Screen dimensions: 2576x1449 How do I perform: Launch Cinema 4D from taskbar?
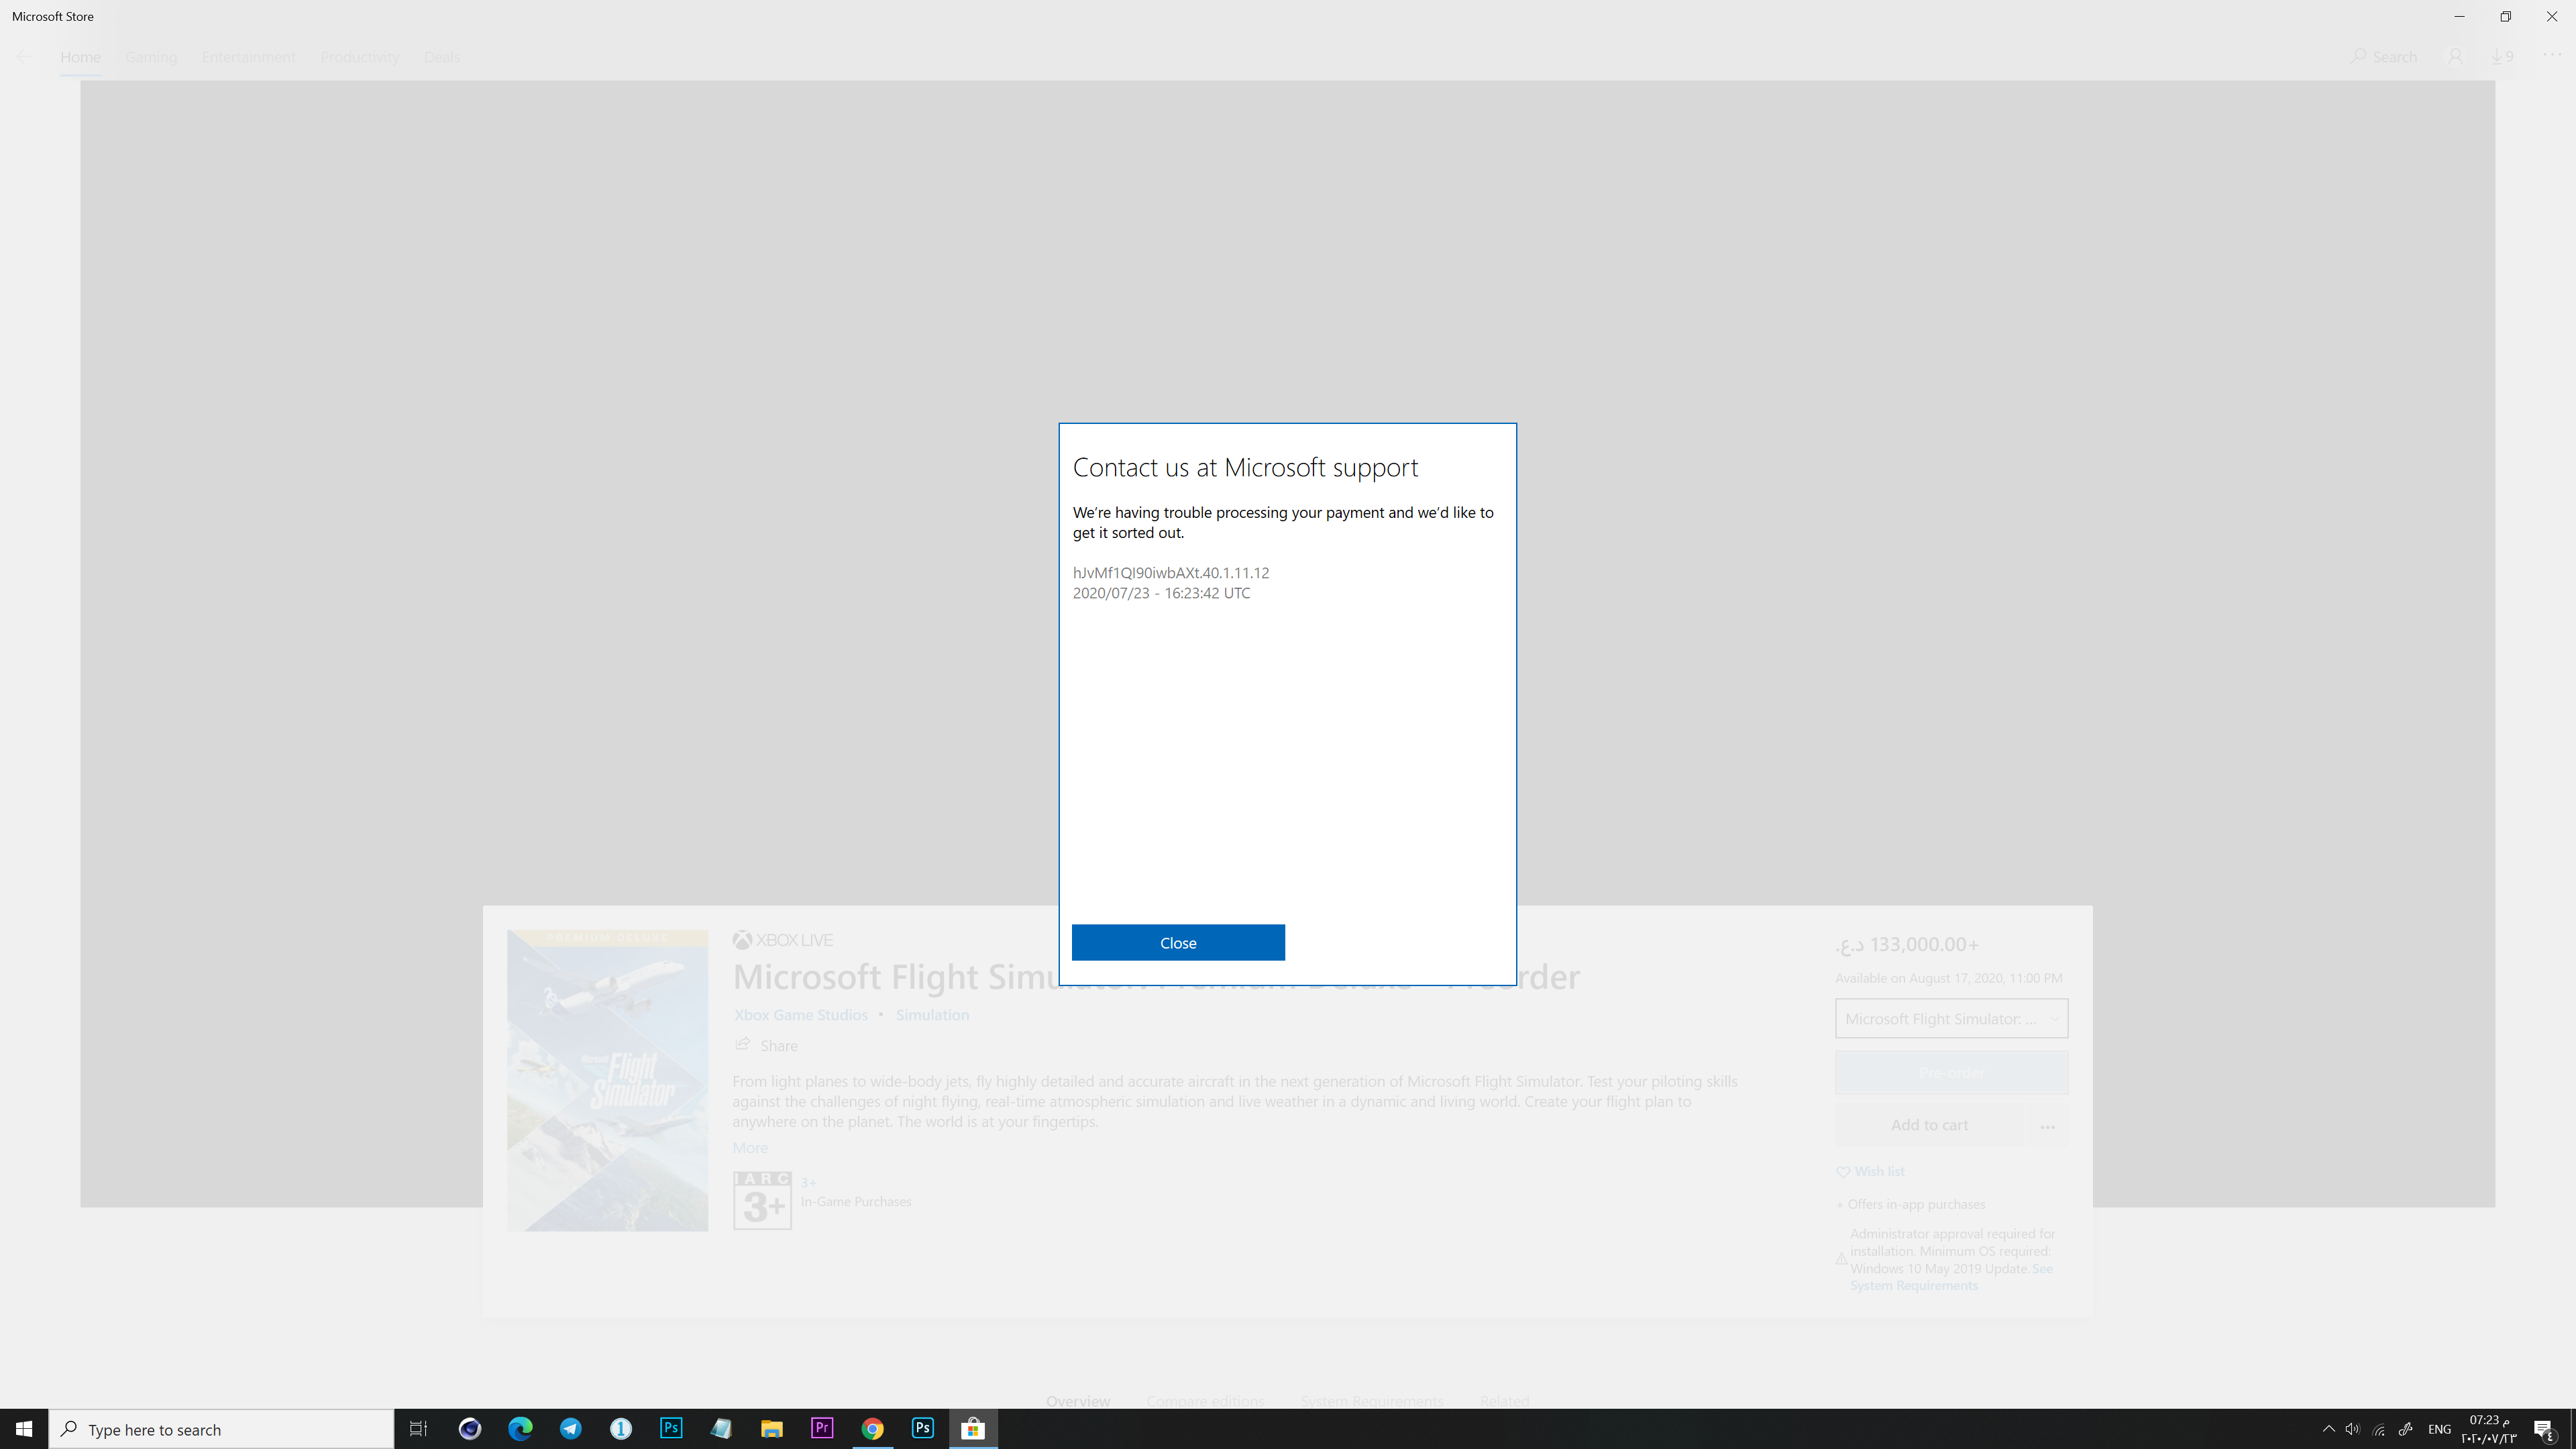pos(470,1429)
